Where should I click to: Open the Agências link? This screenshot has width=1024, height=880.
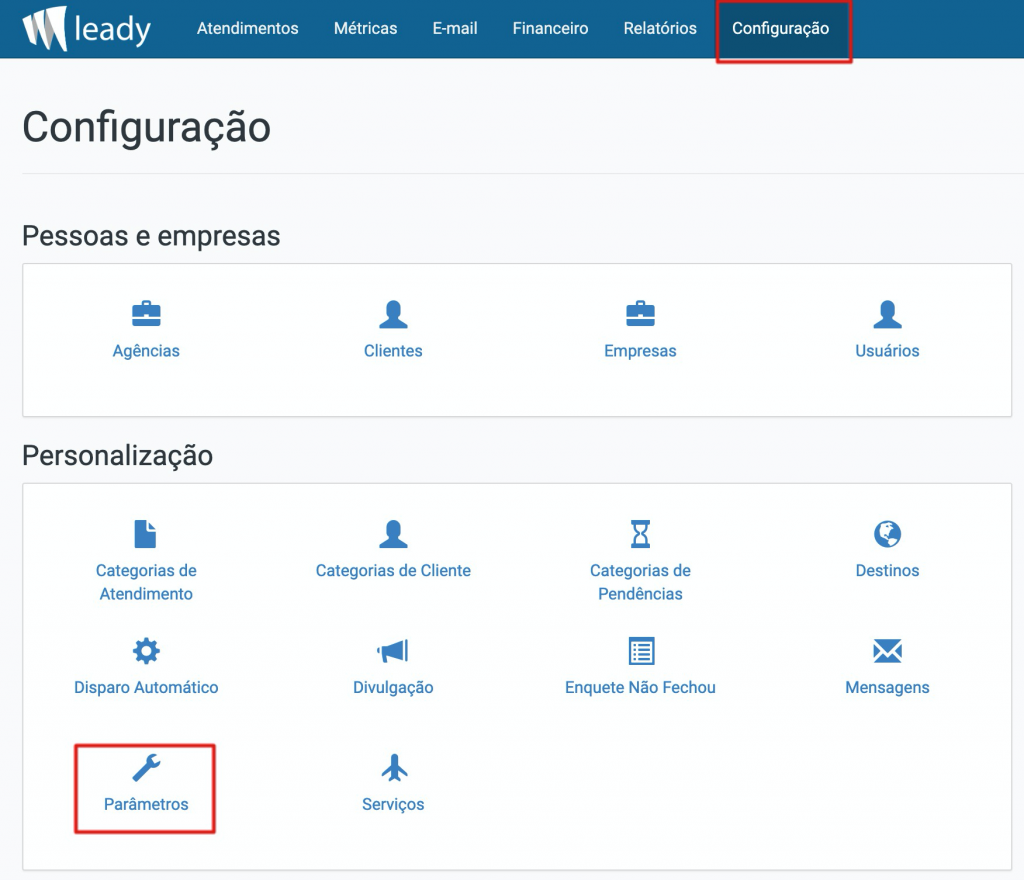pyautogui.click(x=146, y=351)
